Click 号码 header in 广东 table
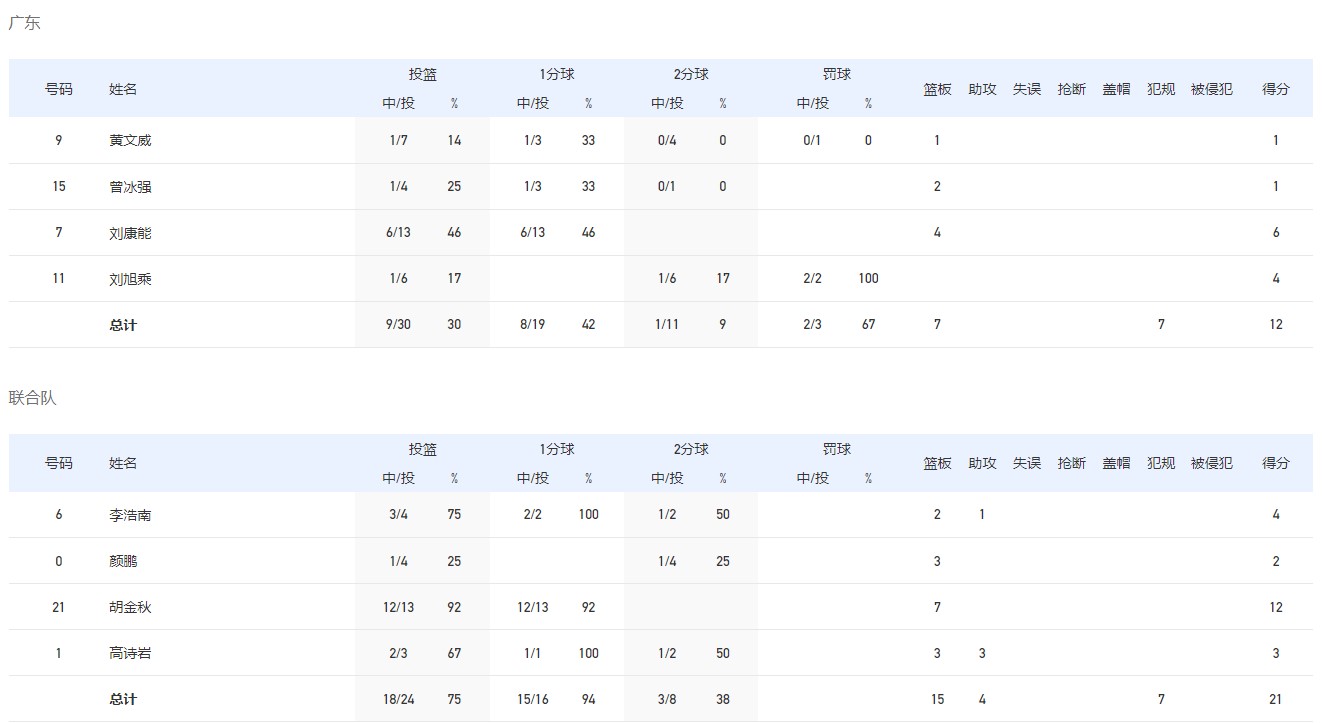The height and width of the screenshot is (723, 1325). pyautogui.click(x=59, y=89)
